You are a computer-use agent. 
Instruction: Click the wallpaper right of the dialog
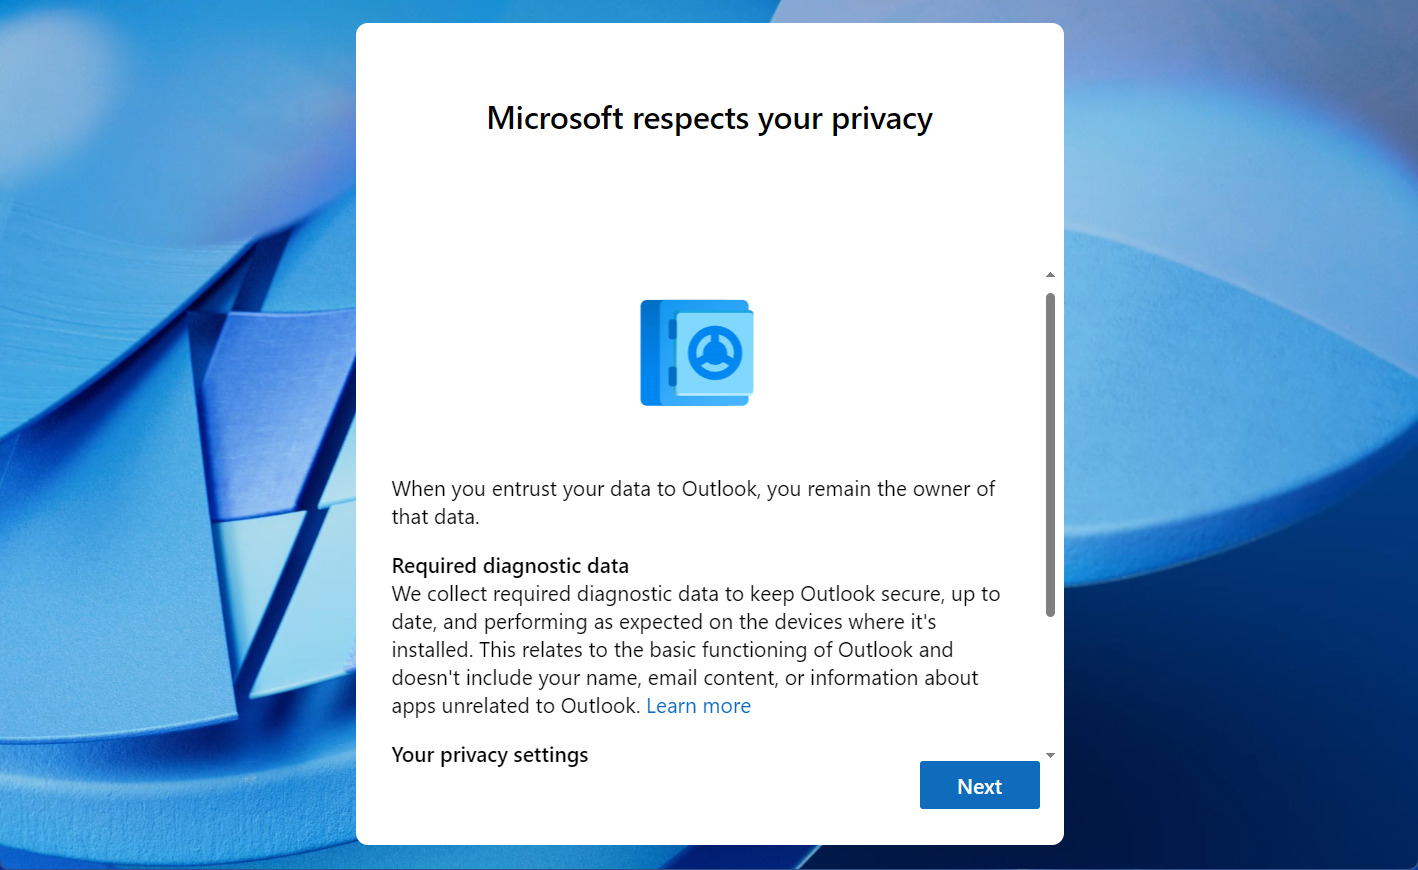coord(1240,435)
